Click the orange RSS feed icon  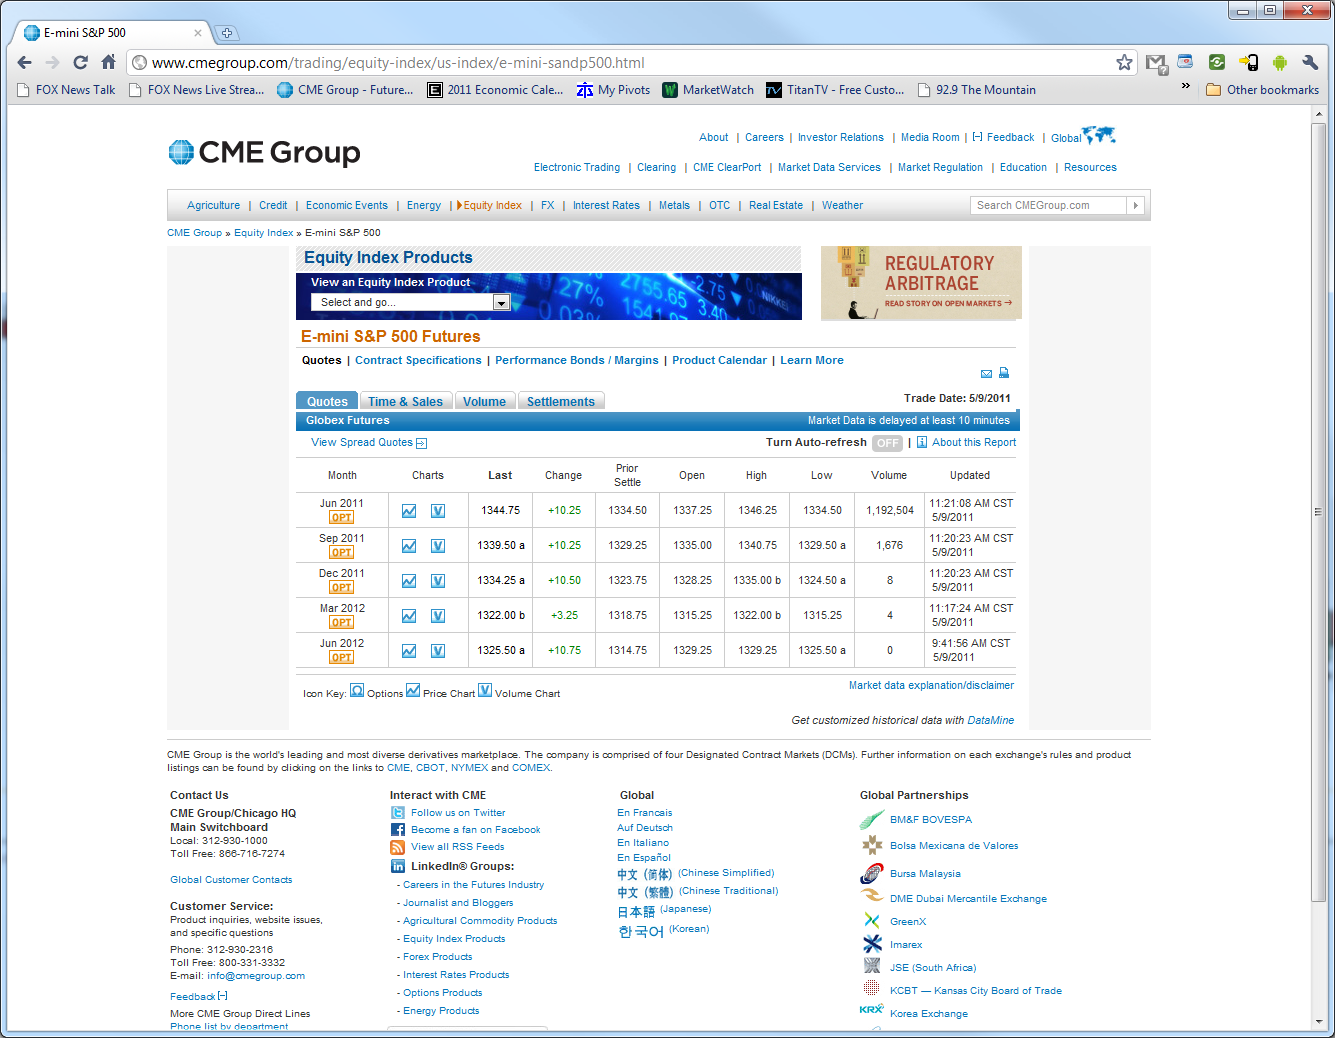pyautogui.click(x=398, y=847)
